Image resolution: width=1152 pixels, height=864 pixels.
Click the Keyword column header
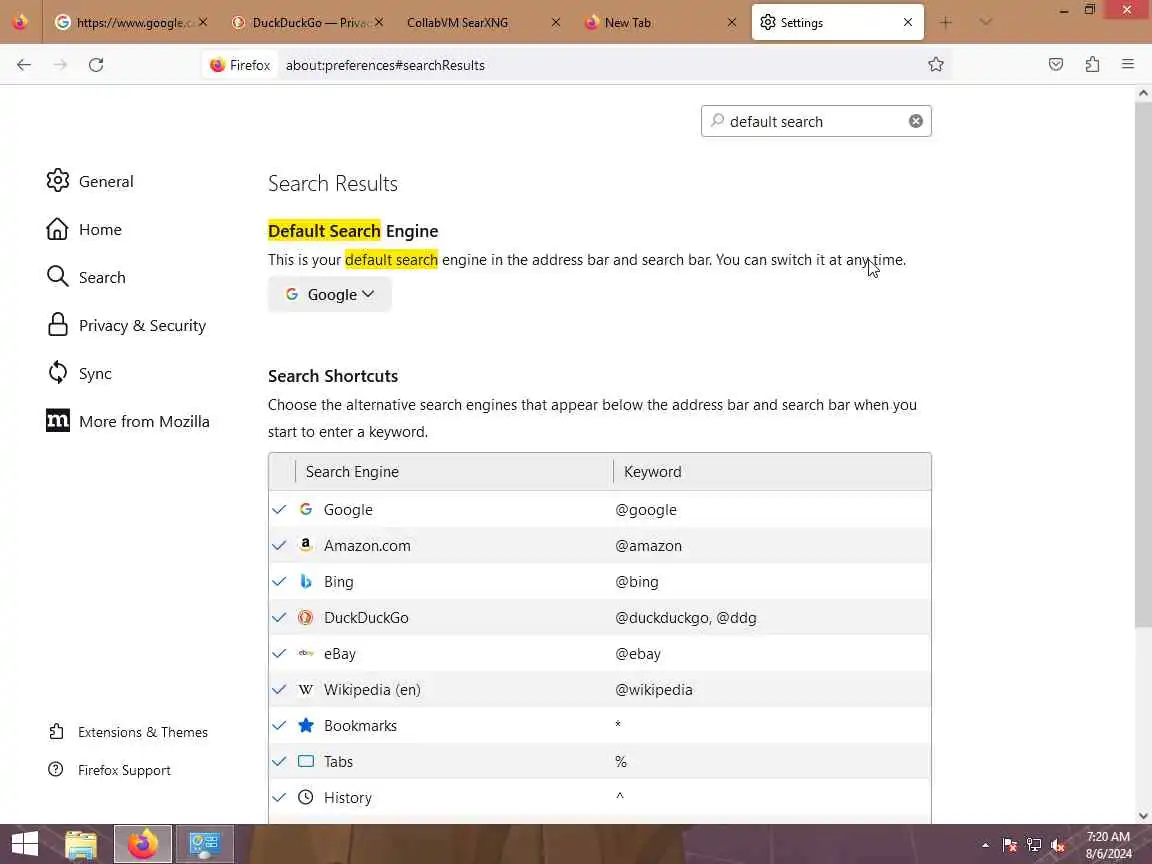tap(772, 472)
